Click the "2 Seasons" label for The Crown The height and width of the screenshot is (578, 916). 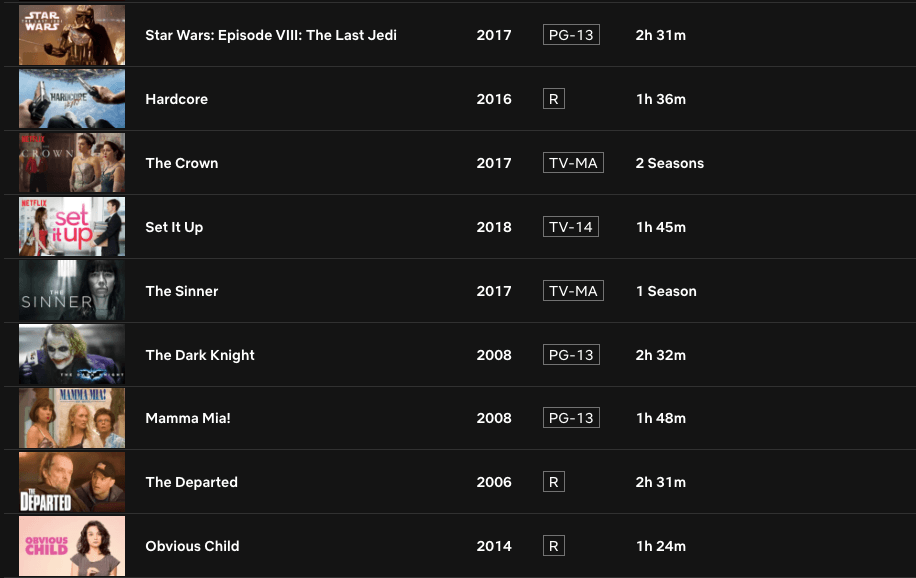tap(670, 163)
